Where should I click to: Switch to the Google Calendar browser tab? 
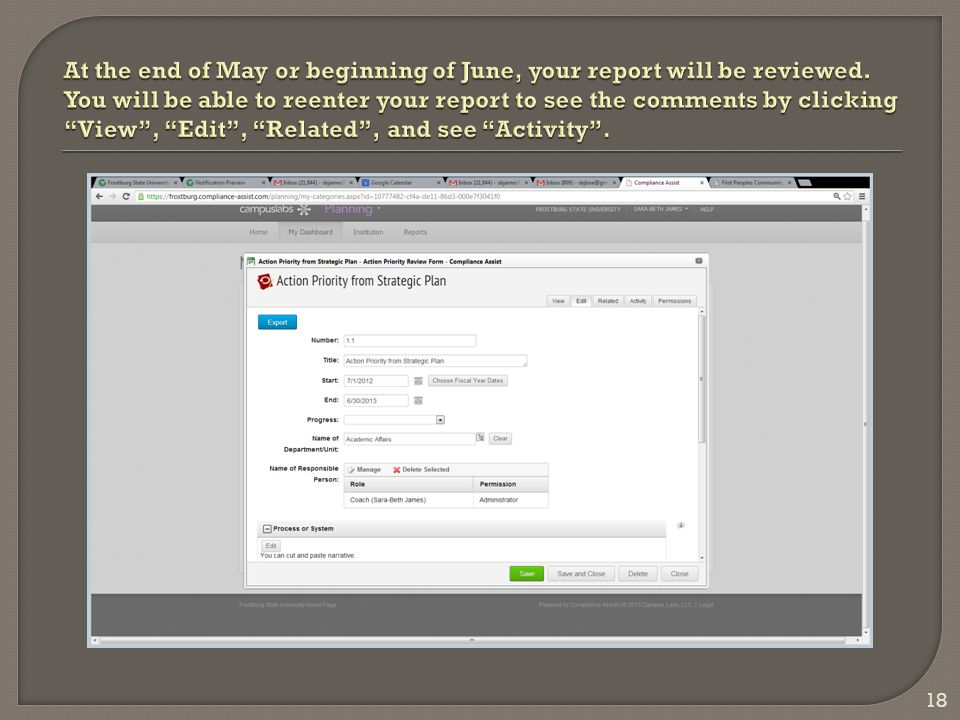(x=400, y=183)
